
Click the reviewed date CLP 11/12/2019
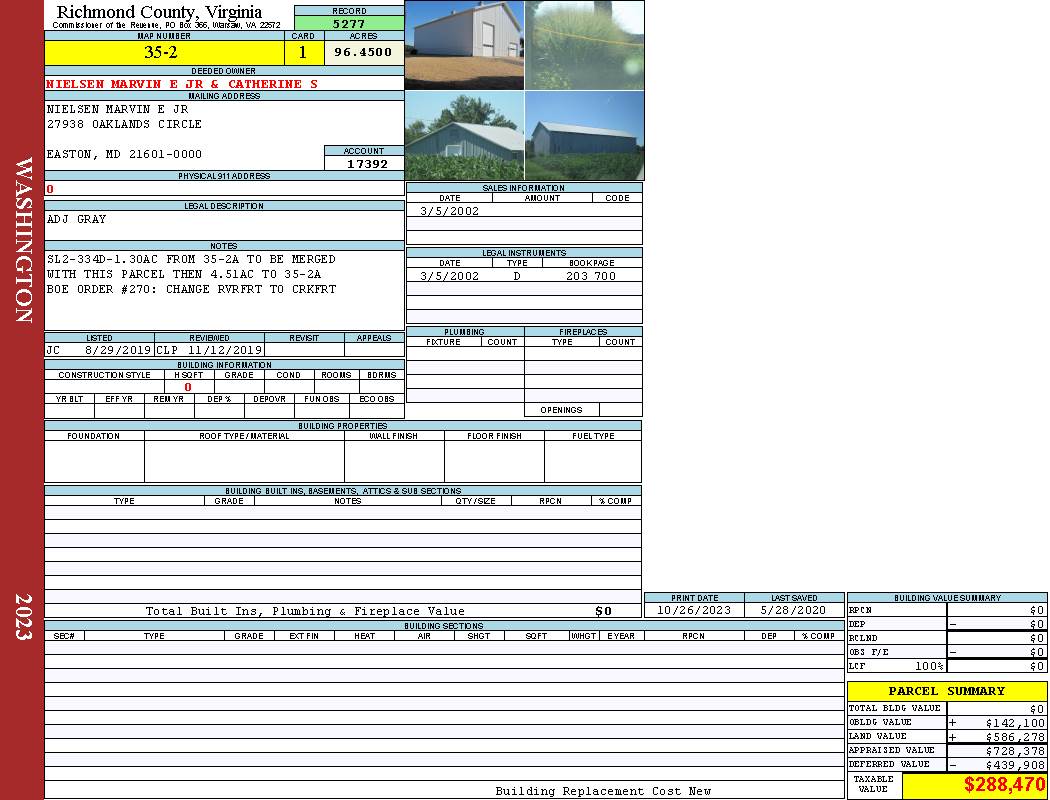click(x=209, y=351)
